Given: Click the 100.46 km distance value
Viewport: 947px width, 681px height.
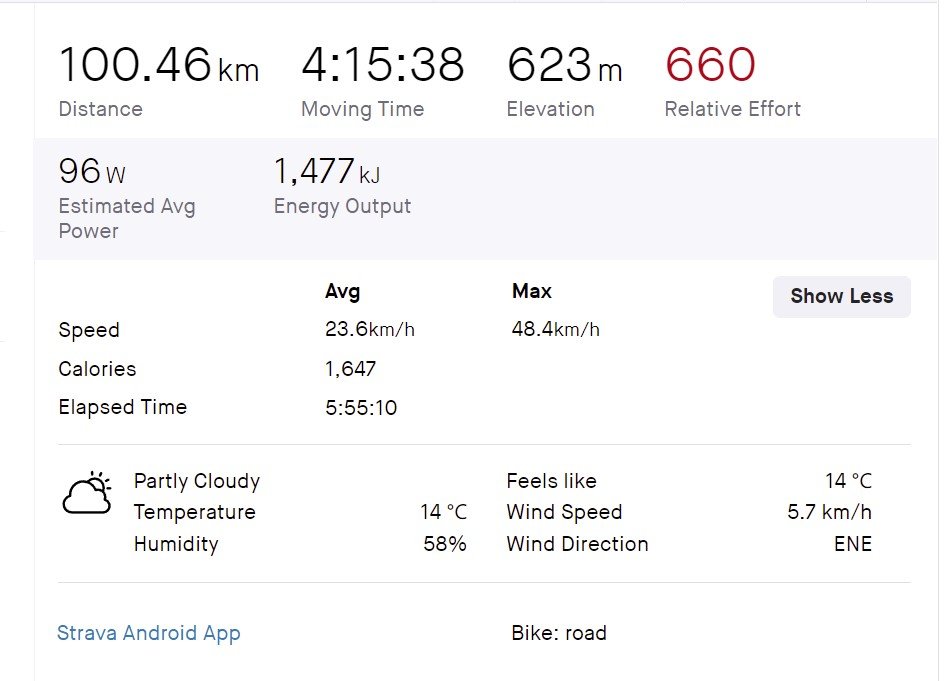Looking at the screenshot, I should tap(158, 66).
